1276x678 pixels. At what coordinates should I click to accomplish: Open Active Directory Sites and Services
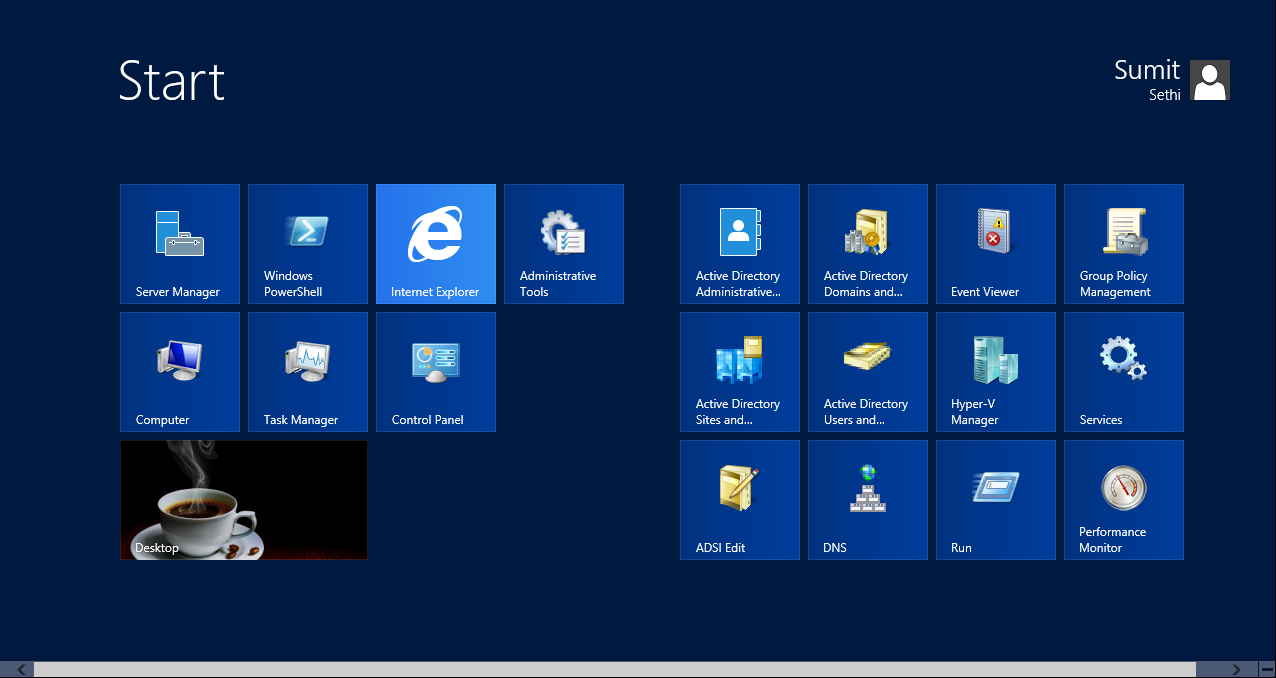[739, 371]
